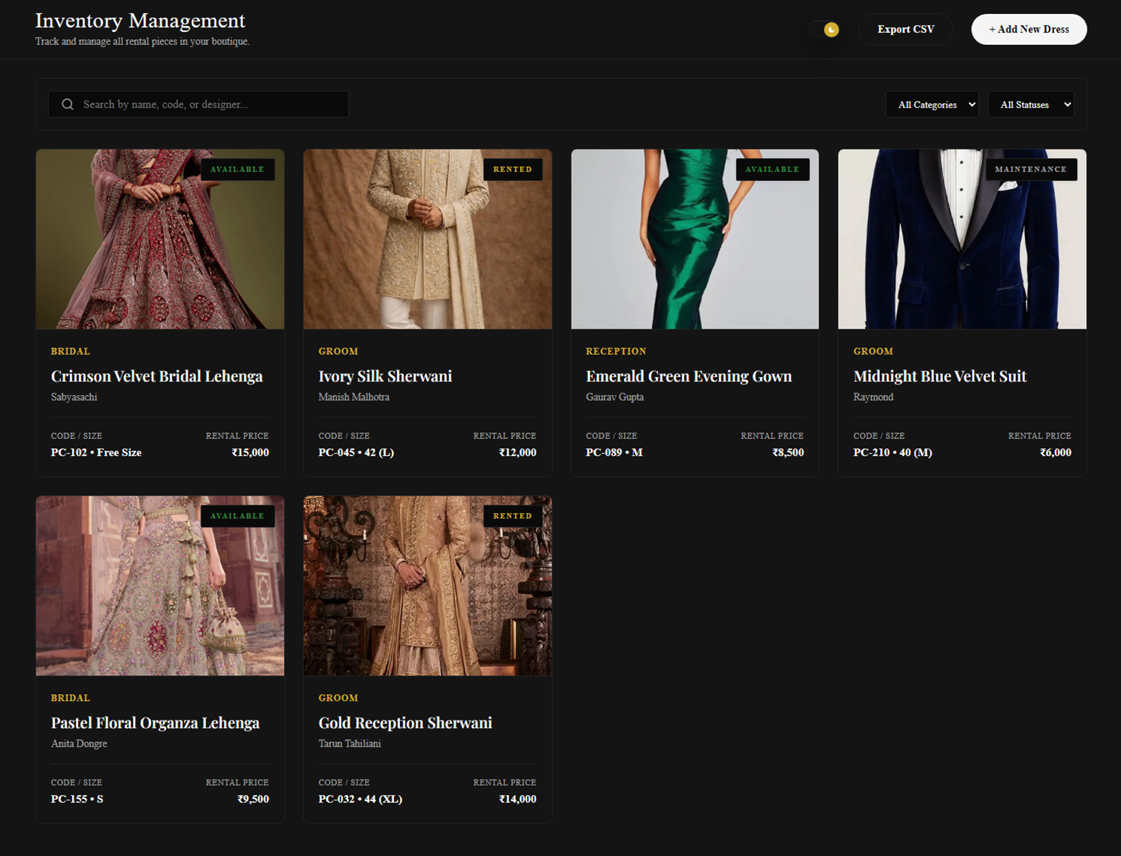Click rental price ₹14,000
This screenshot has width=1121, height=856.
518,800
